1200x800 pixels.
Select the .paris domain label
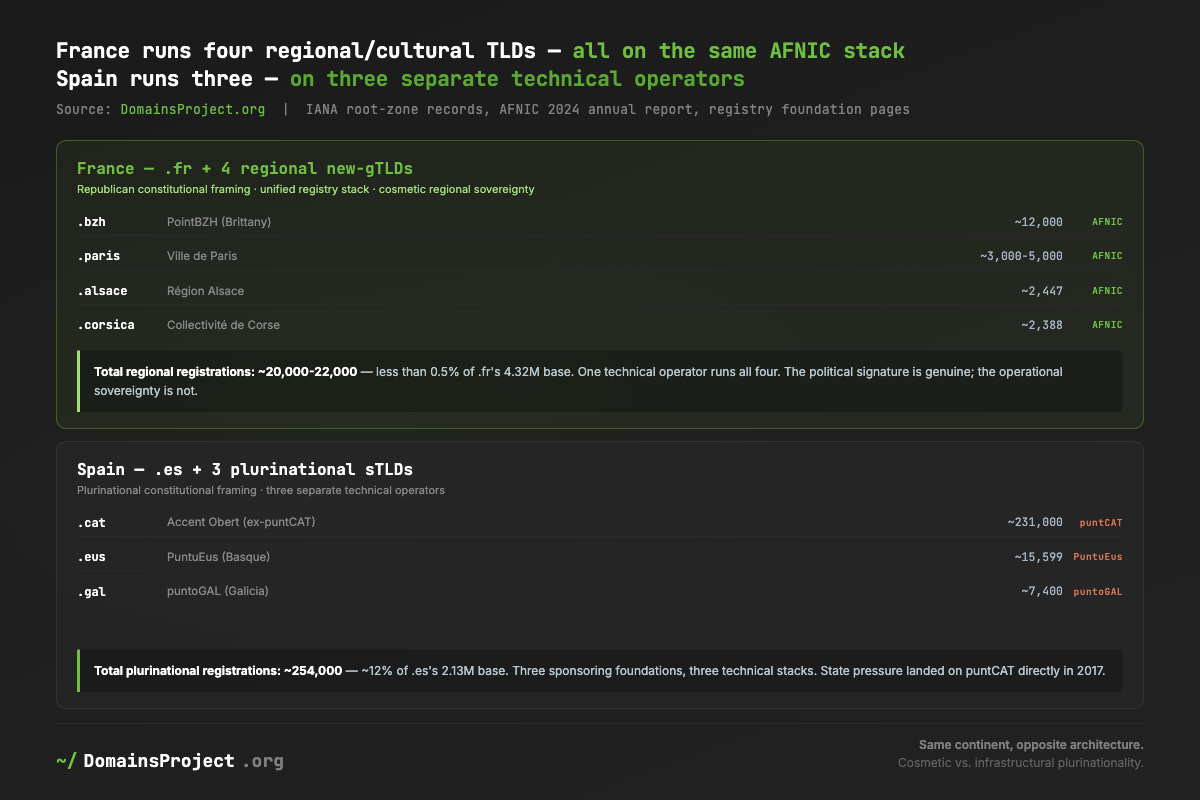99,256
